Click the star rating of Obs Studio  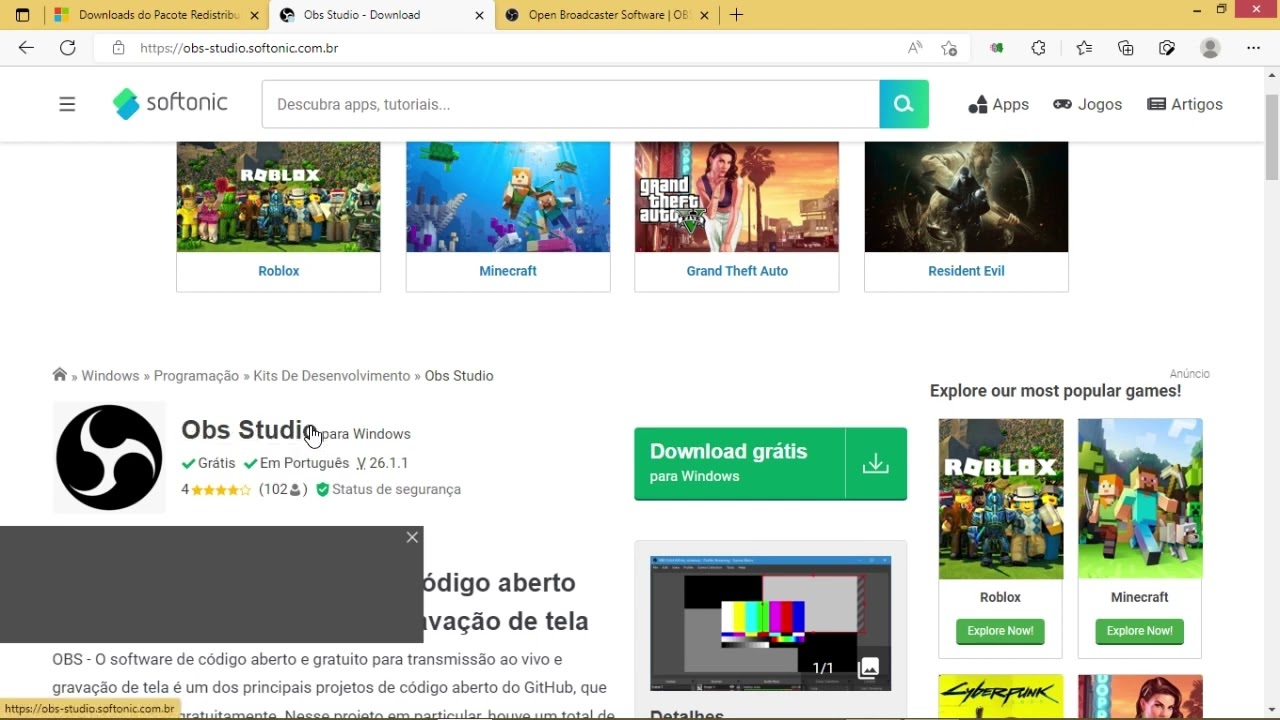221,490
